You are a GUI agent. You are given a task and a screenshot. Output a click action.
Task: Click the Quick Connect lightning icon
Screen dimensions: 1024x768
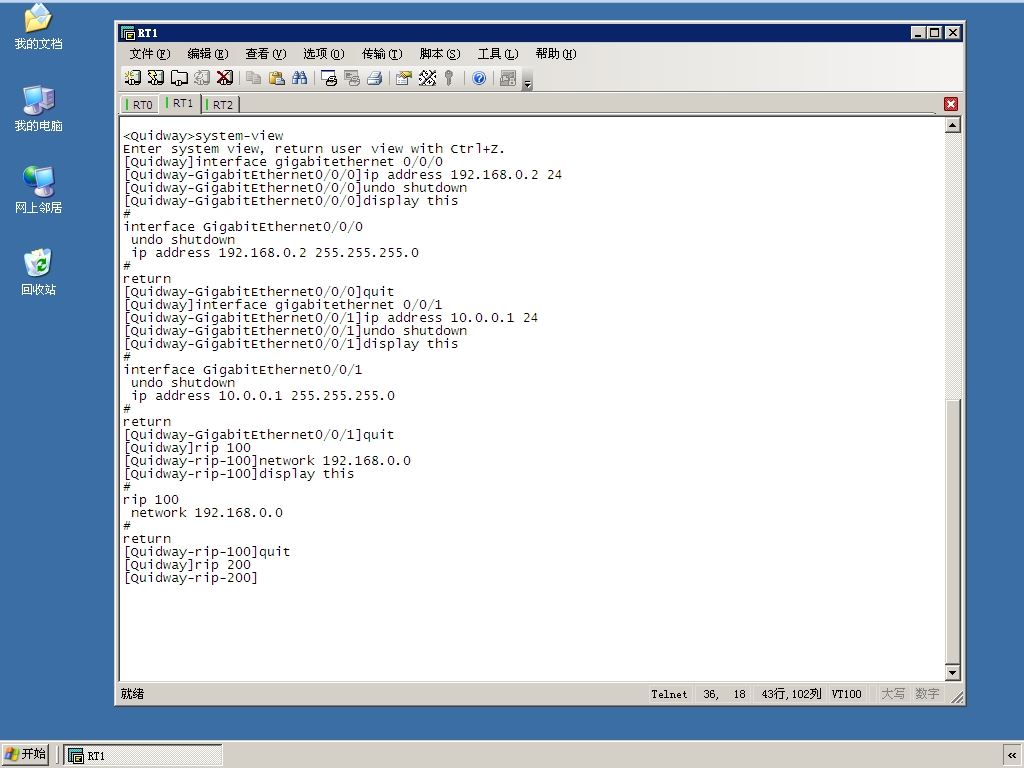coord(155,78)
